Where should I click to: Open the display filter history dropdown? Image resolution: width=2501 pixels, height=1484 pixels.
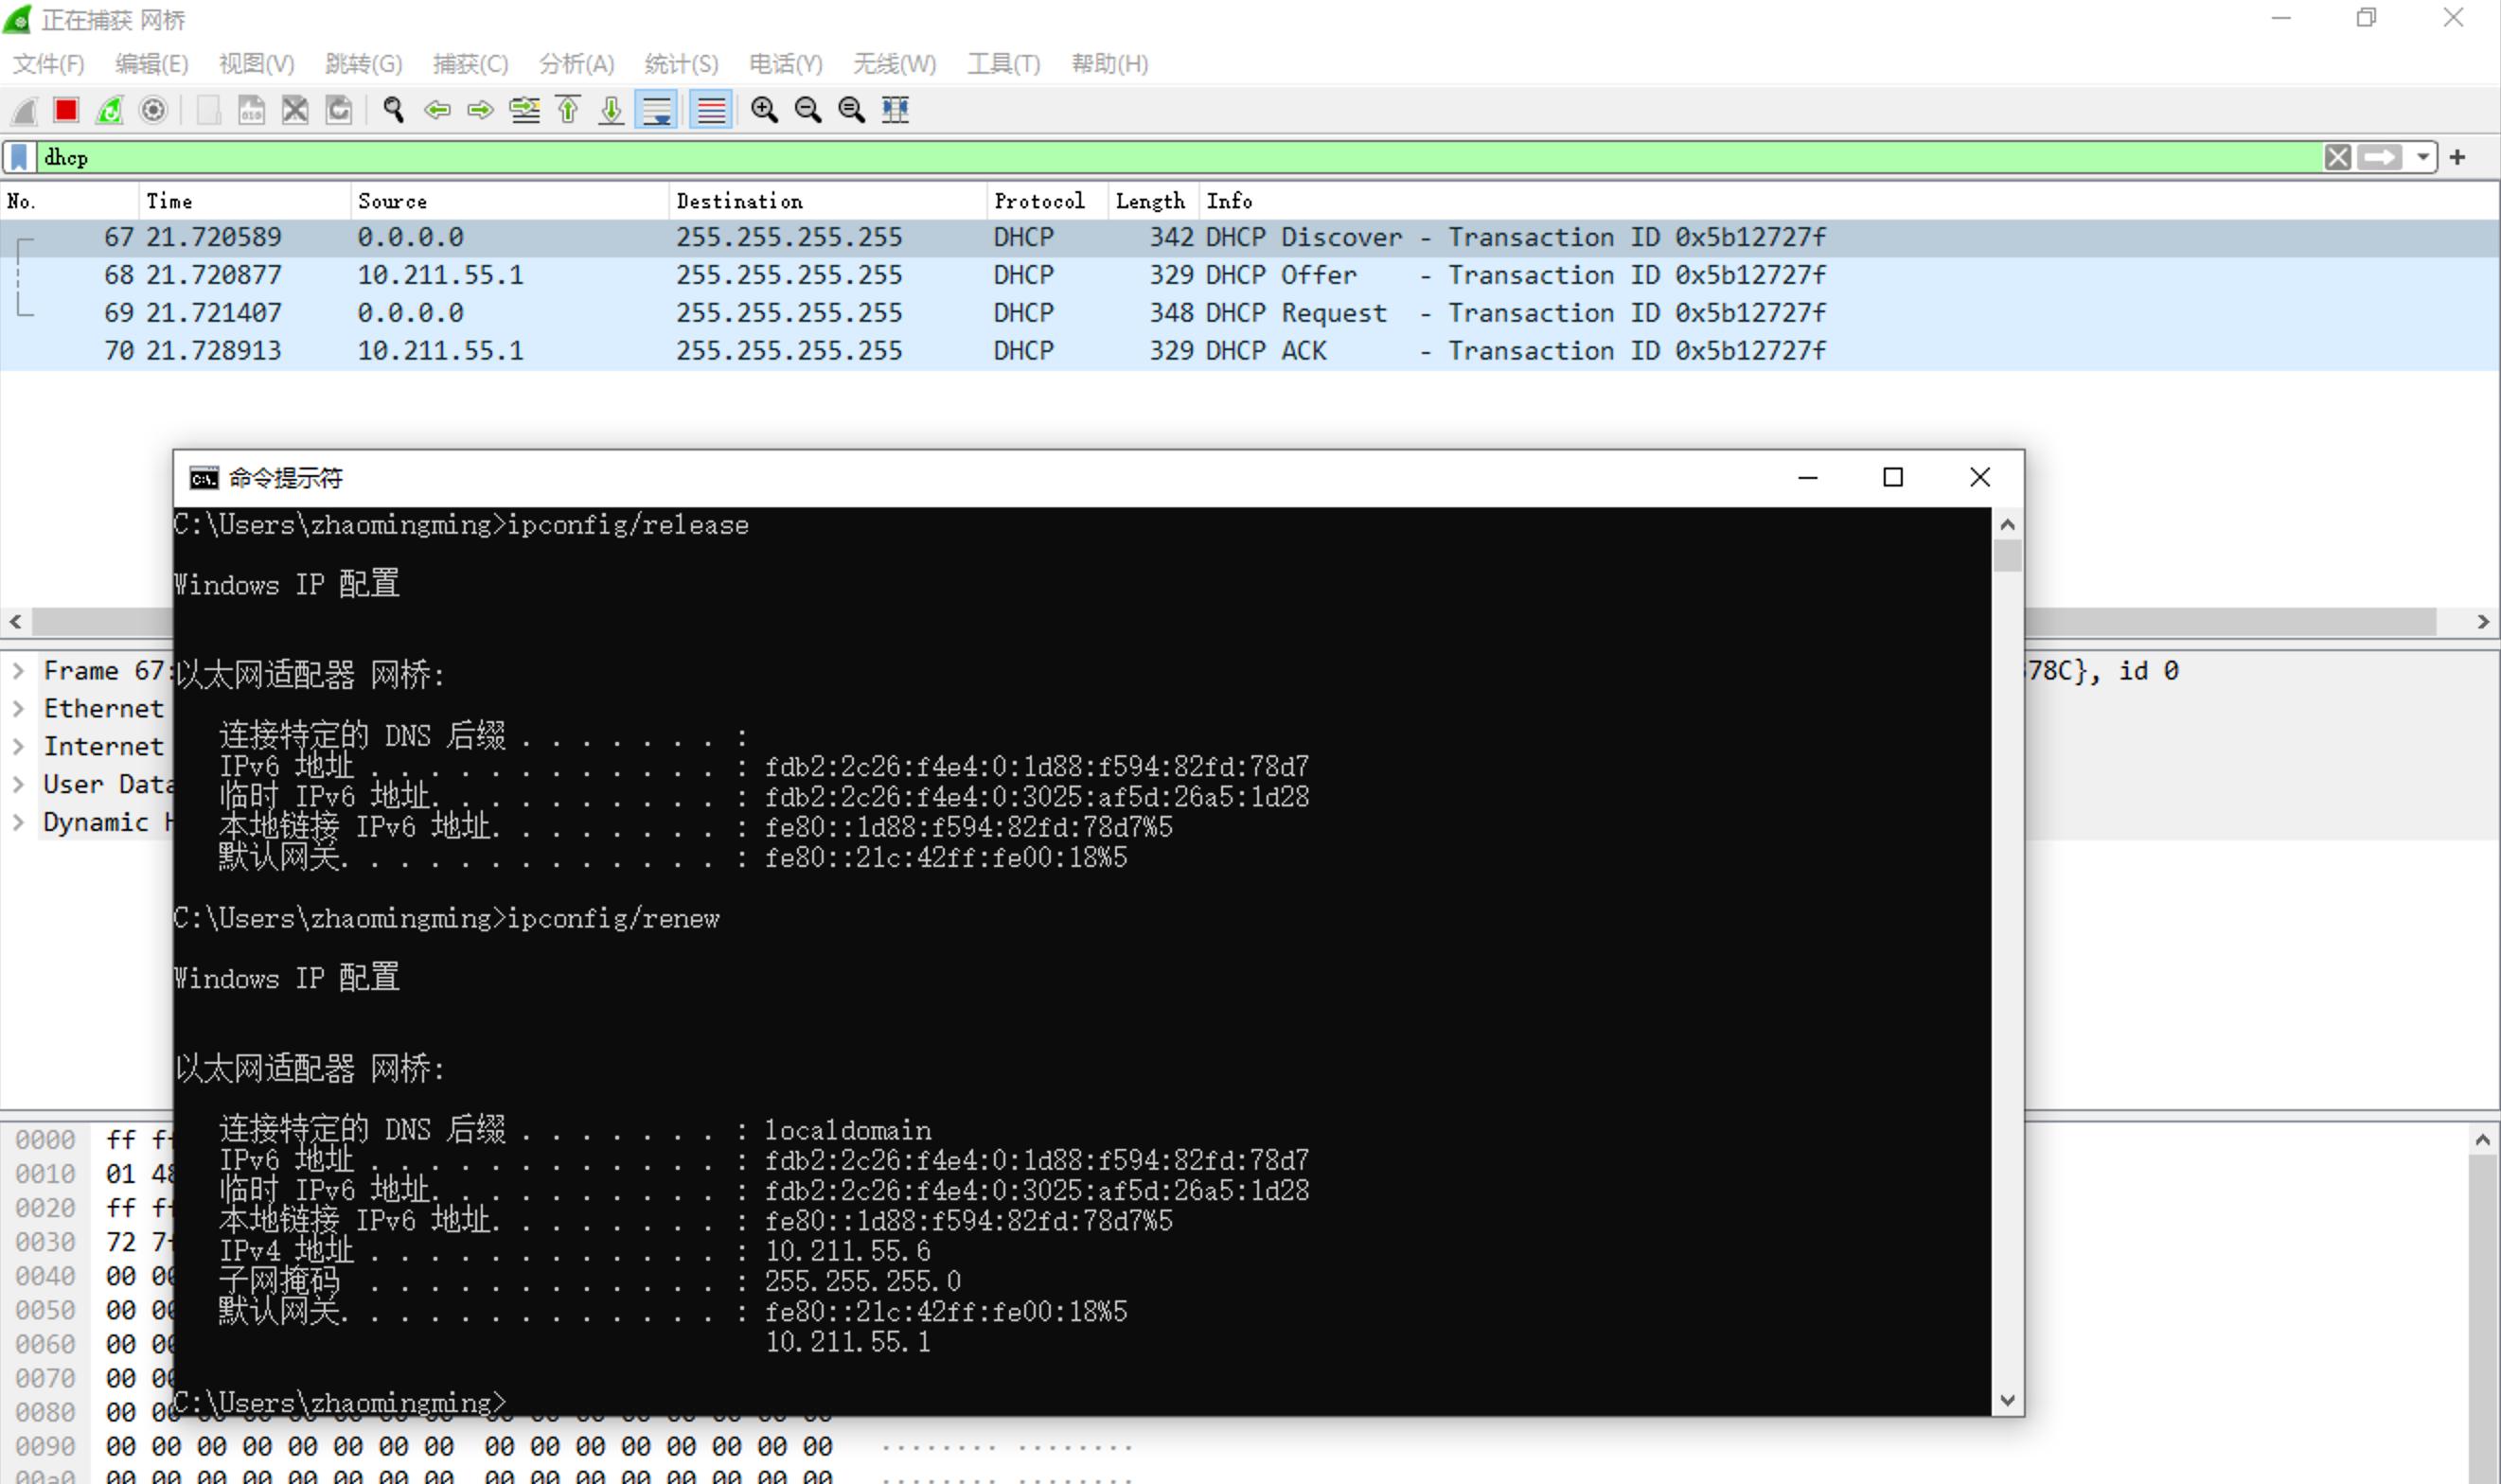[2423, 157]
